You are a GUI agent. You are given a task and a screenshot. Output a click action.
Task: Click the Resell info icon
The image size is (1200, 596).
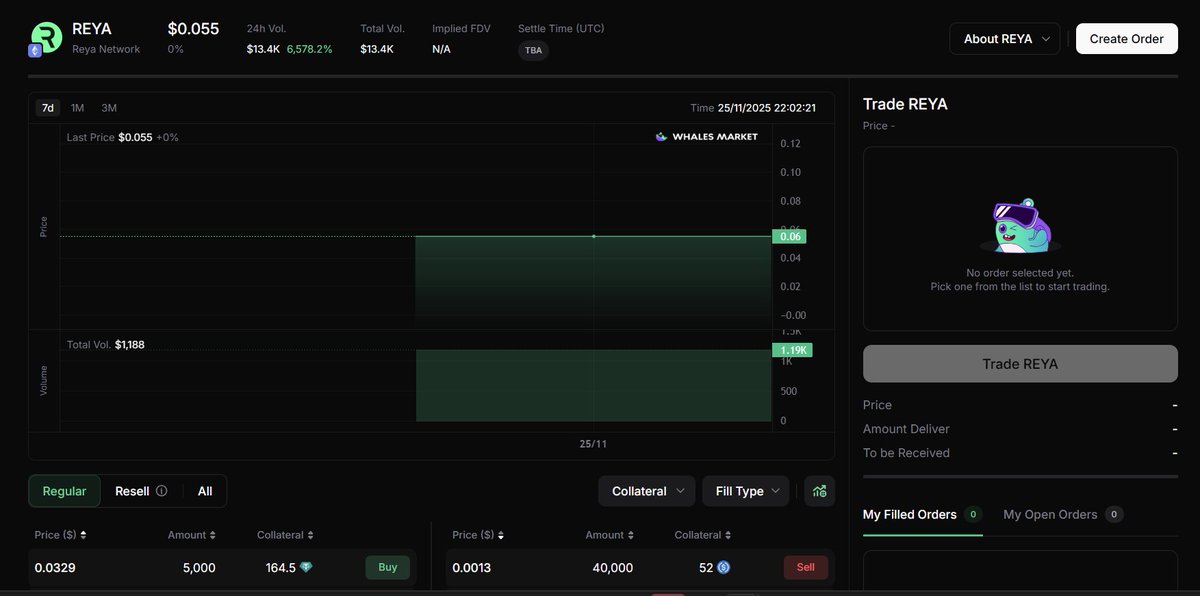[162, 491]
